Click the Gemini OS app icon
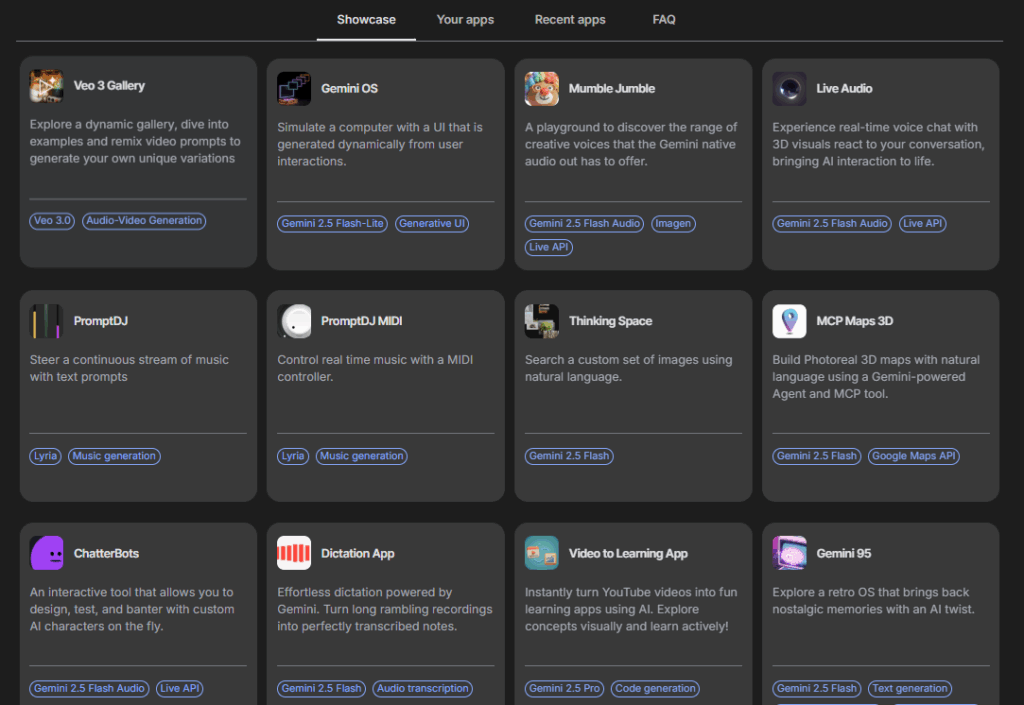Viewport: 1024px width, 705px height. pos(294,89)
